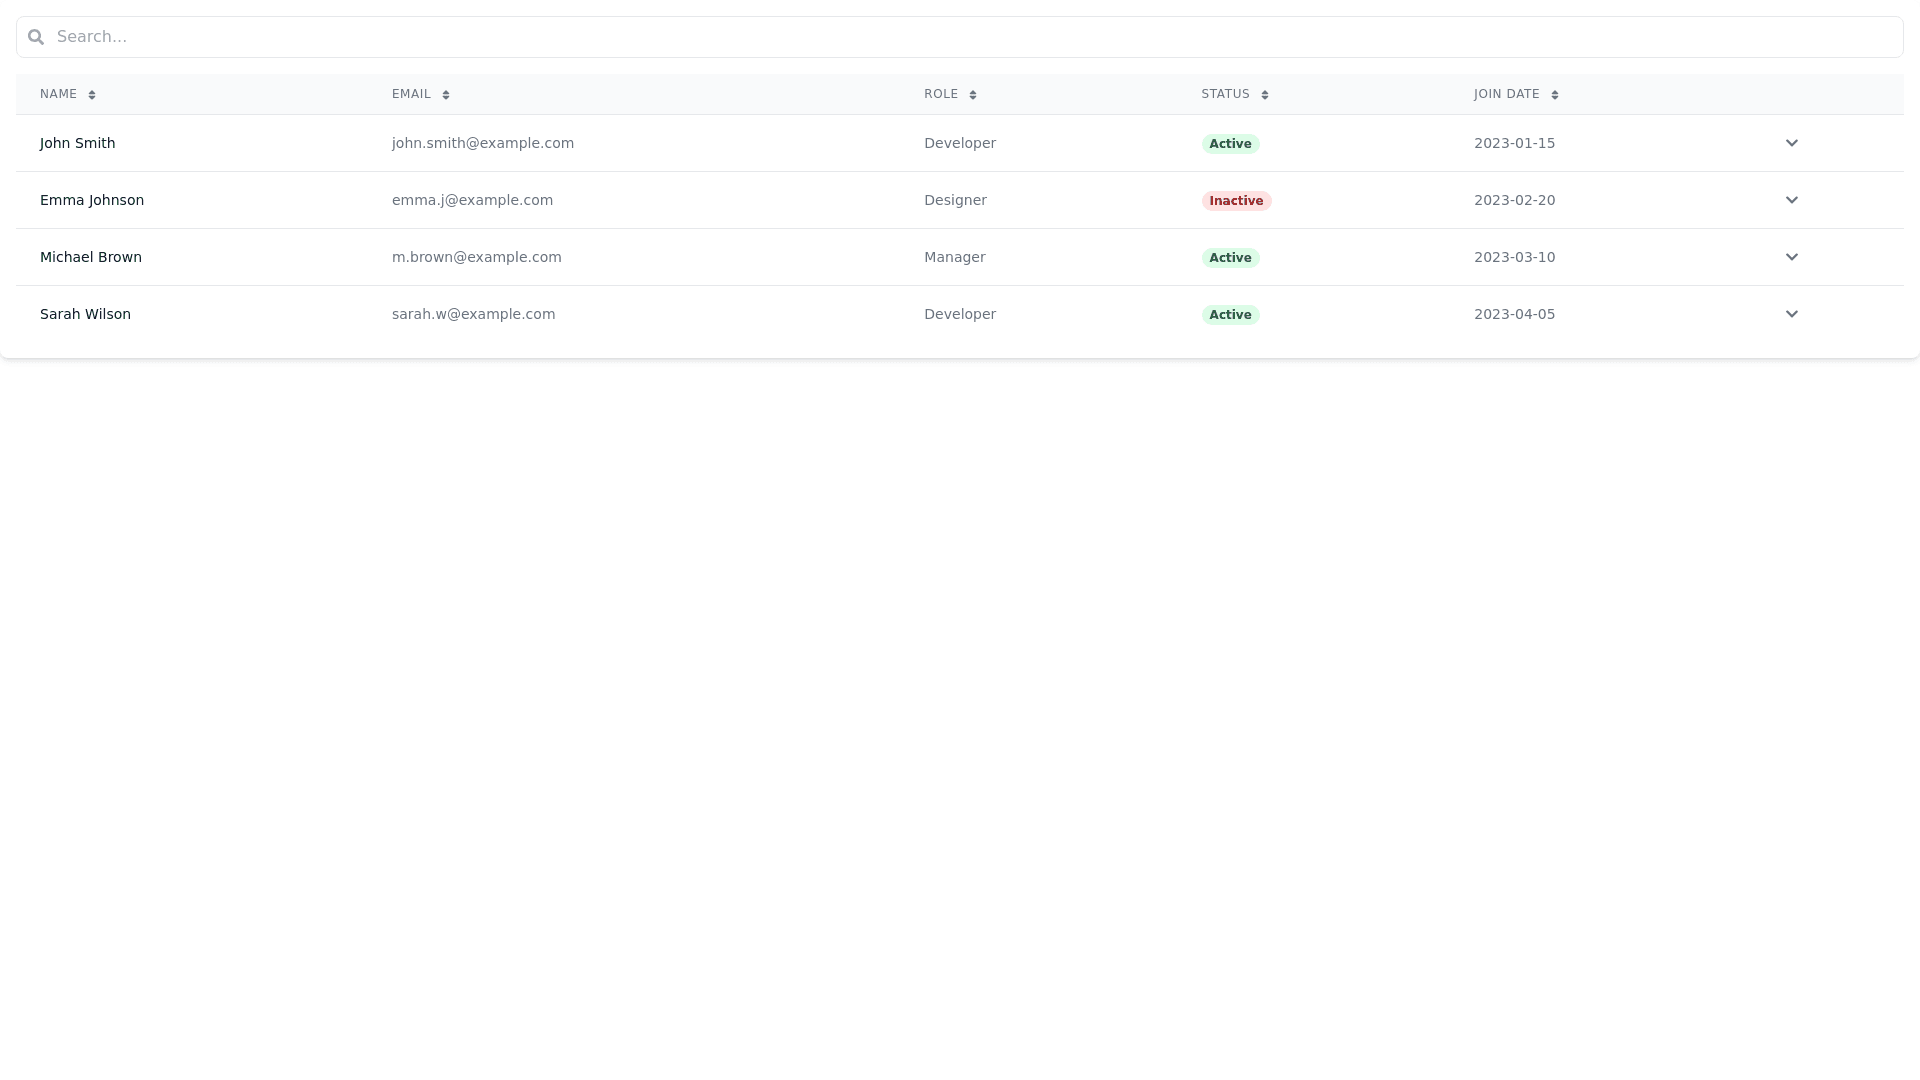This screenshot has height=1080, width=1920.
Task: Sort by Name column icon
Action: (92, 95)
